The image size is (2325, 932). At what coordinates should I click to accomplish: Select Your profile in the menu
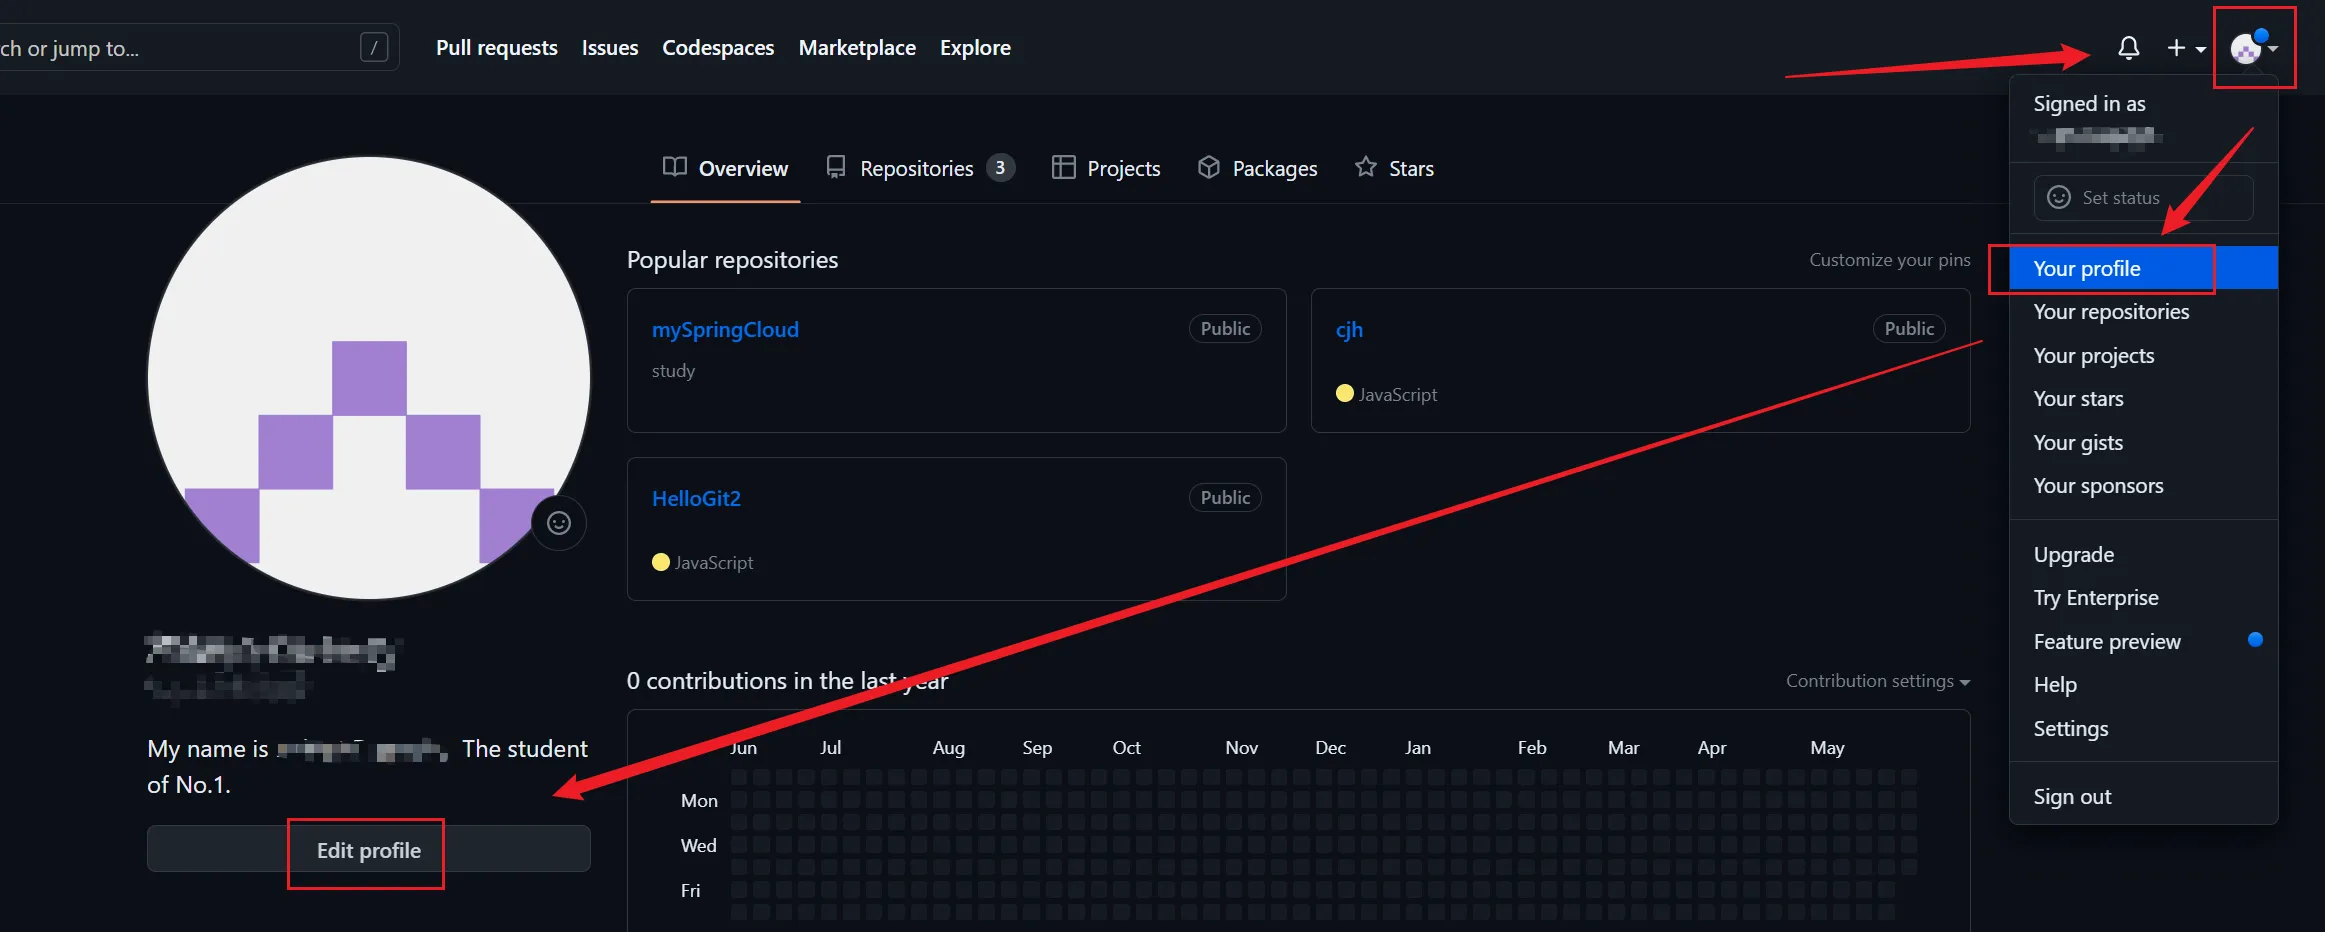point(2087,269)
